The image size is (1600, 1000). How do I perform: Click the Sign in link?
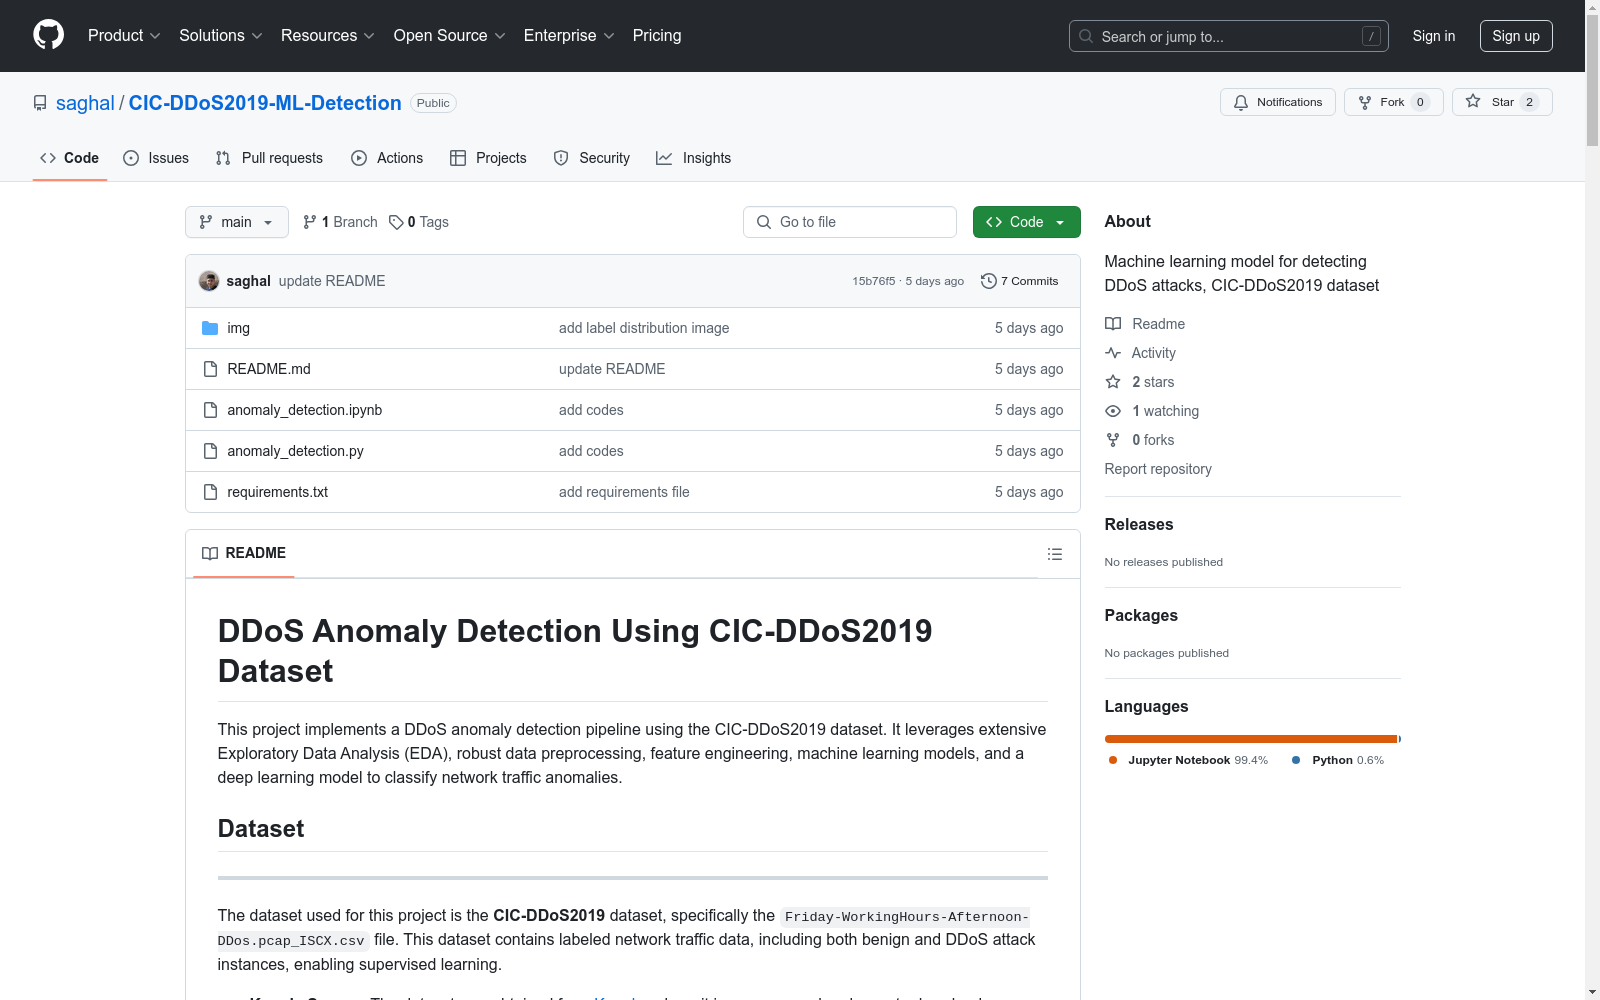(x=1434, y=36)
